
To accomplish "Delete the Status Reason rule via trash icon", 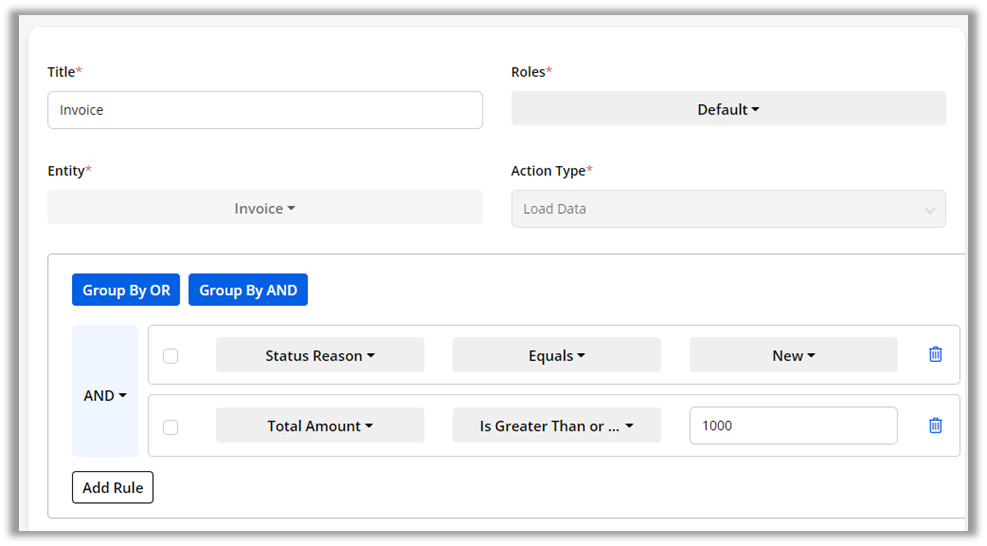I will click(935, 354).
